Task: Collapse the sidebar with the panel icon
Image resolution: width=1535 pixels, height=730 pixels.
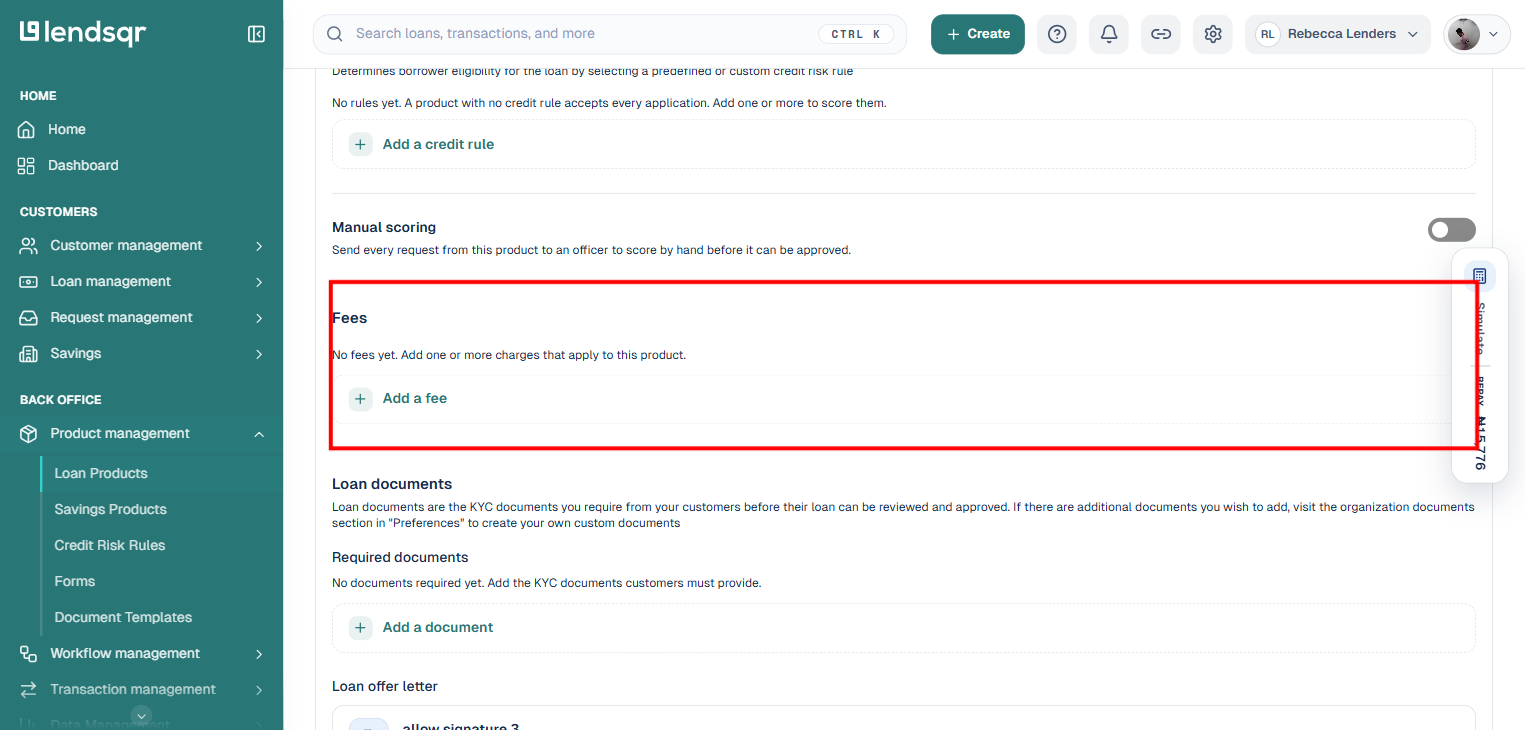Action: click(x=256, y=34)
